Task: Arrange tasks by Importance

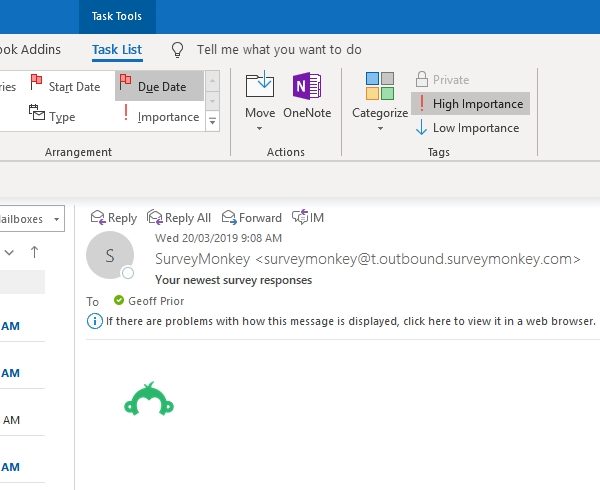Action: (160, 116)
